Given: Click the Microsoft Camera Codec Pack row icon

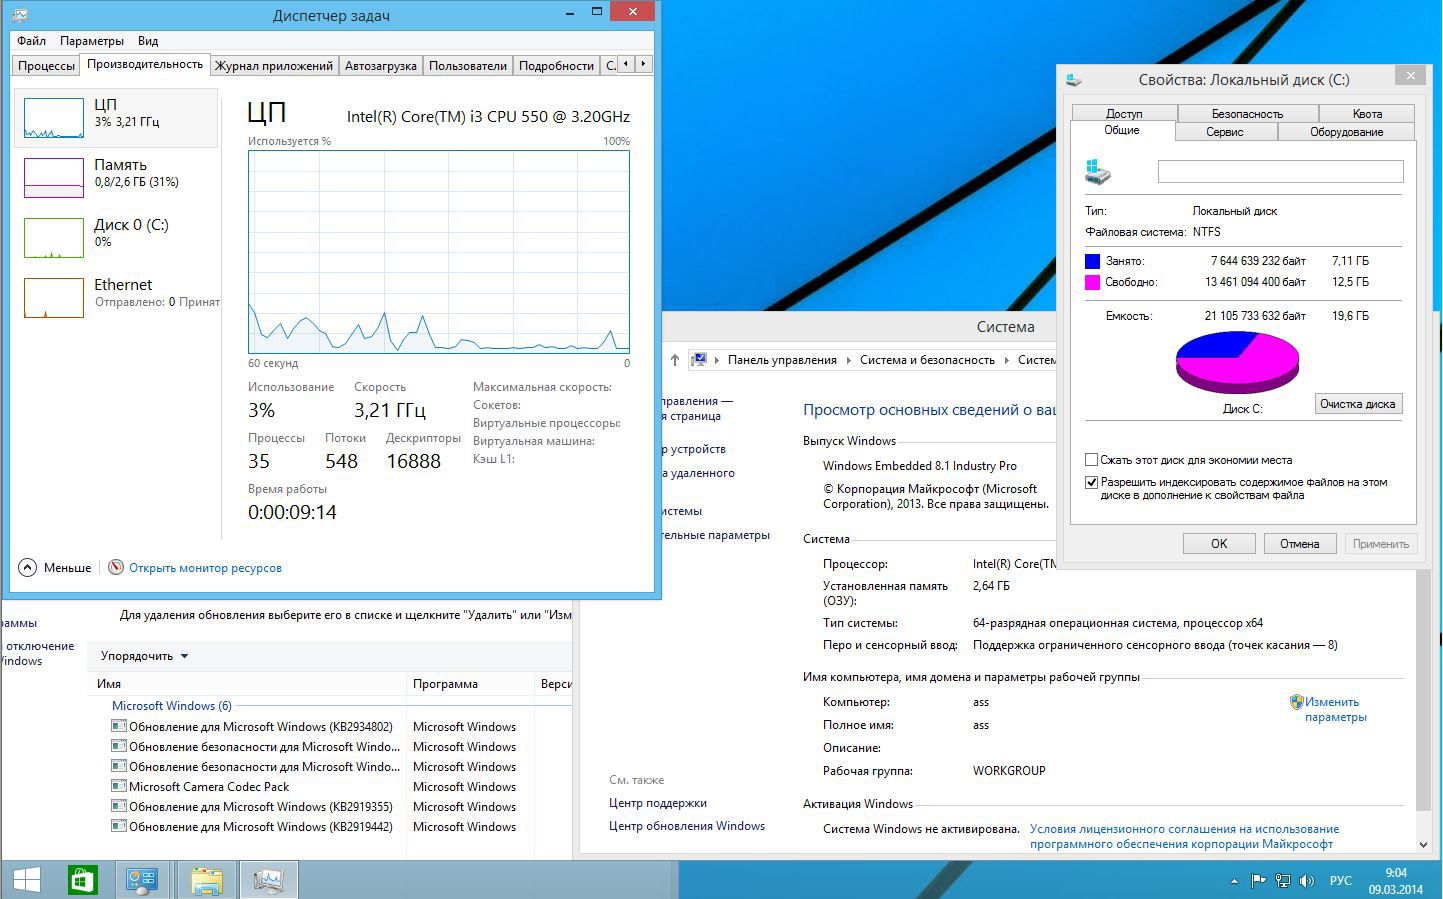Looking at the screenshot, I should (119, 786).
